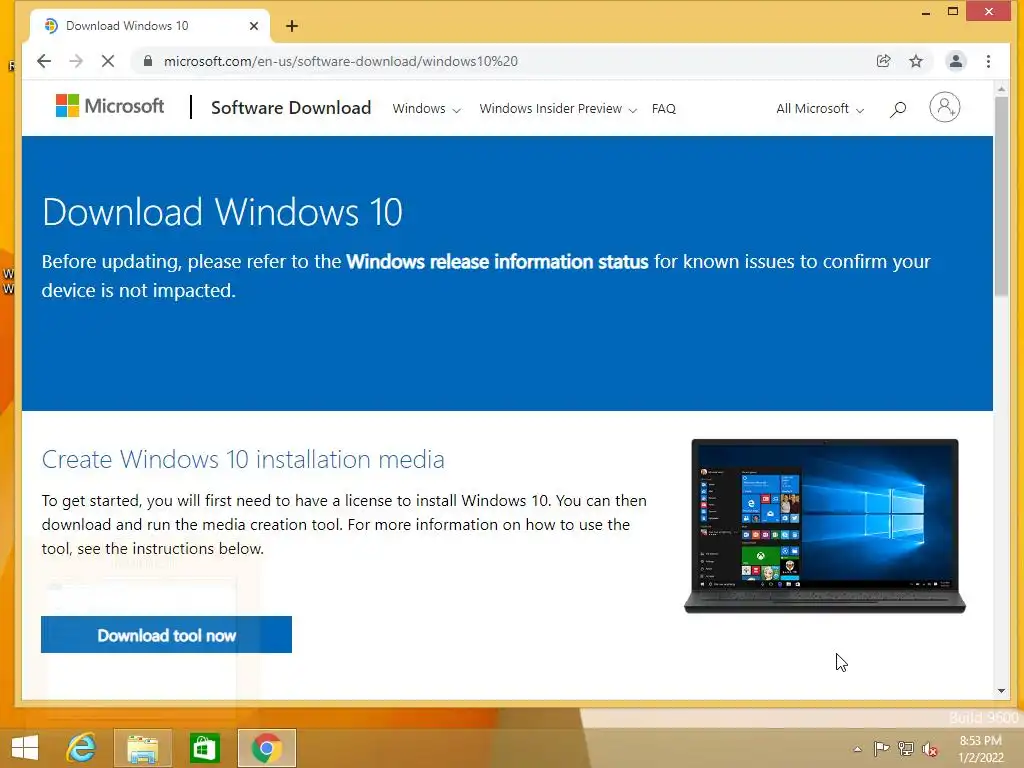
Task: Click the Microsoft logo
Action: click(110, 106)
